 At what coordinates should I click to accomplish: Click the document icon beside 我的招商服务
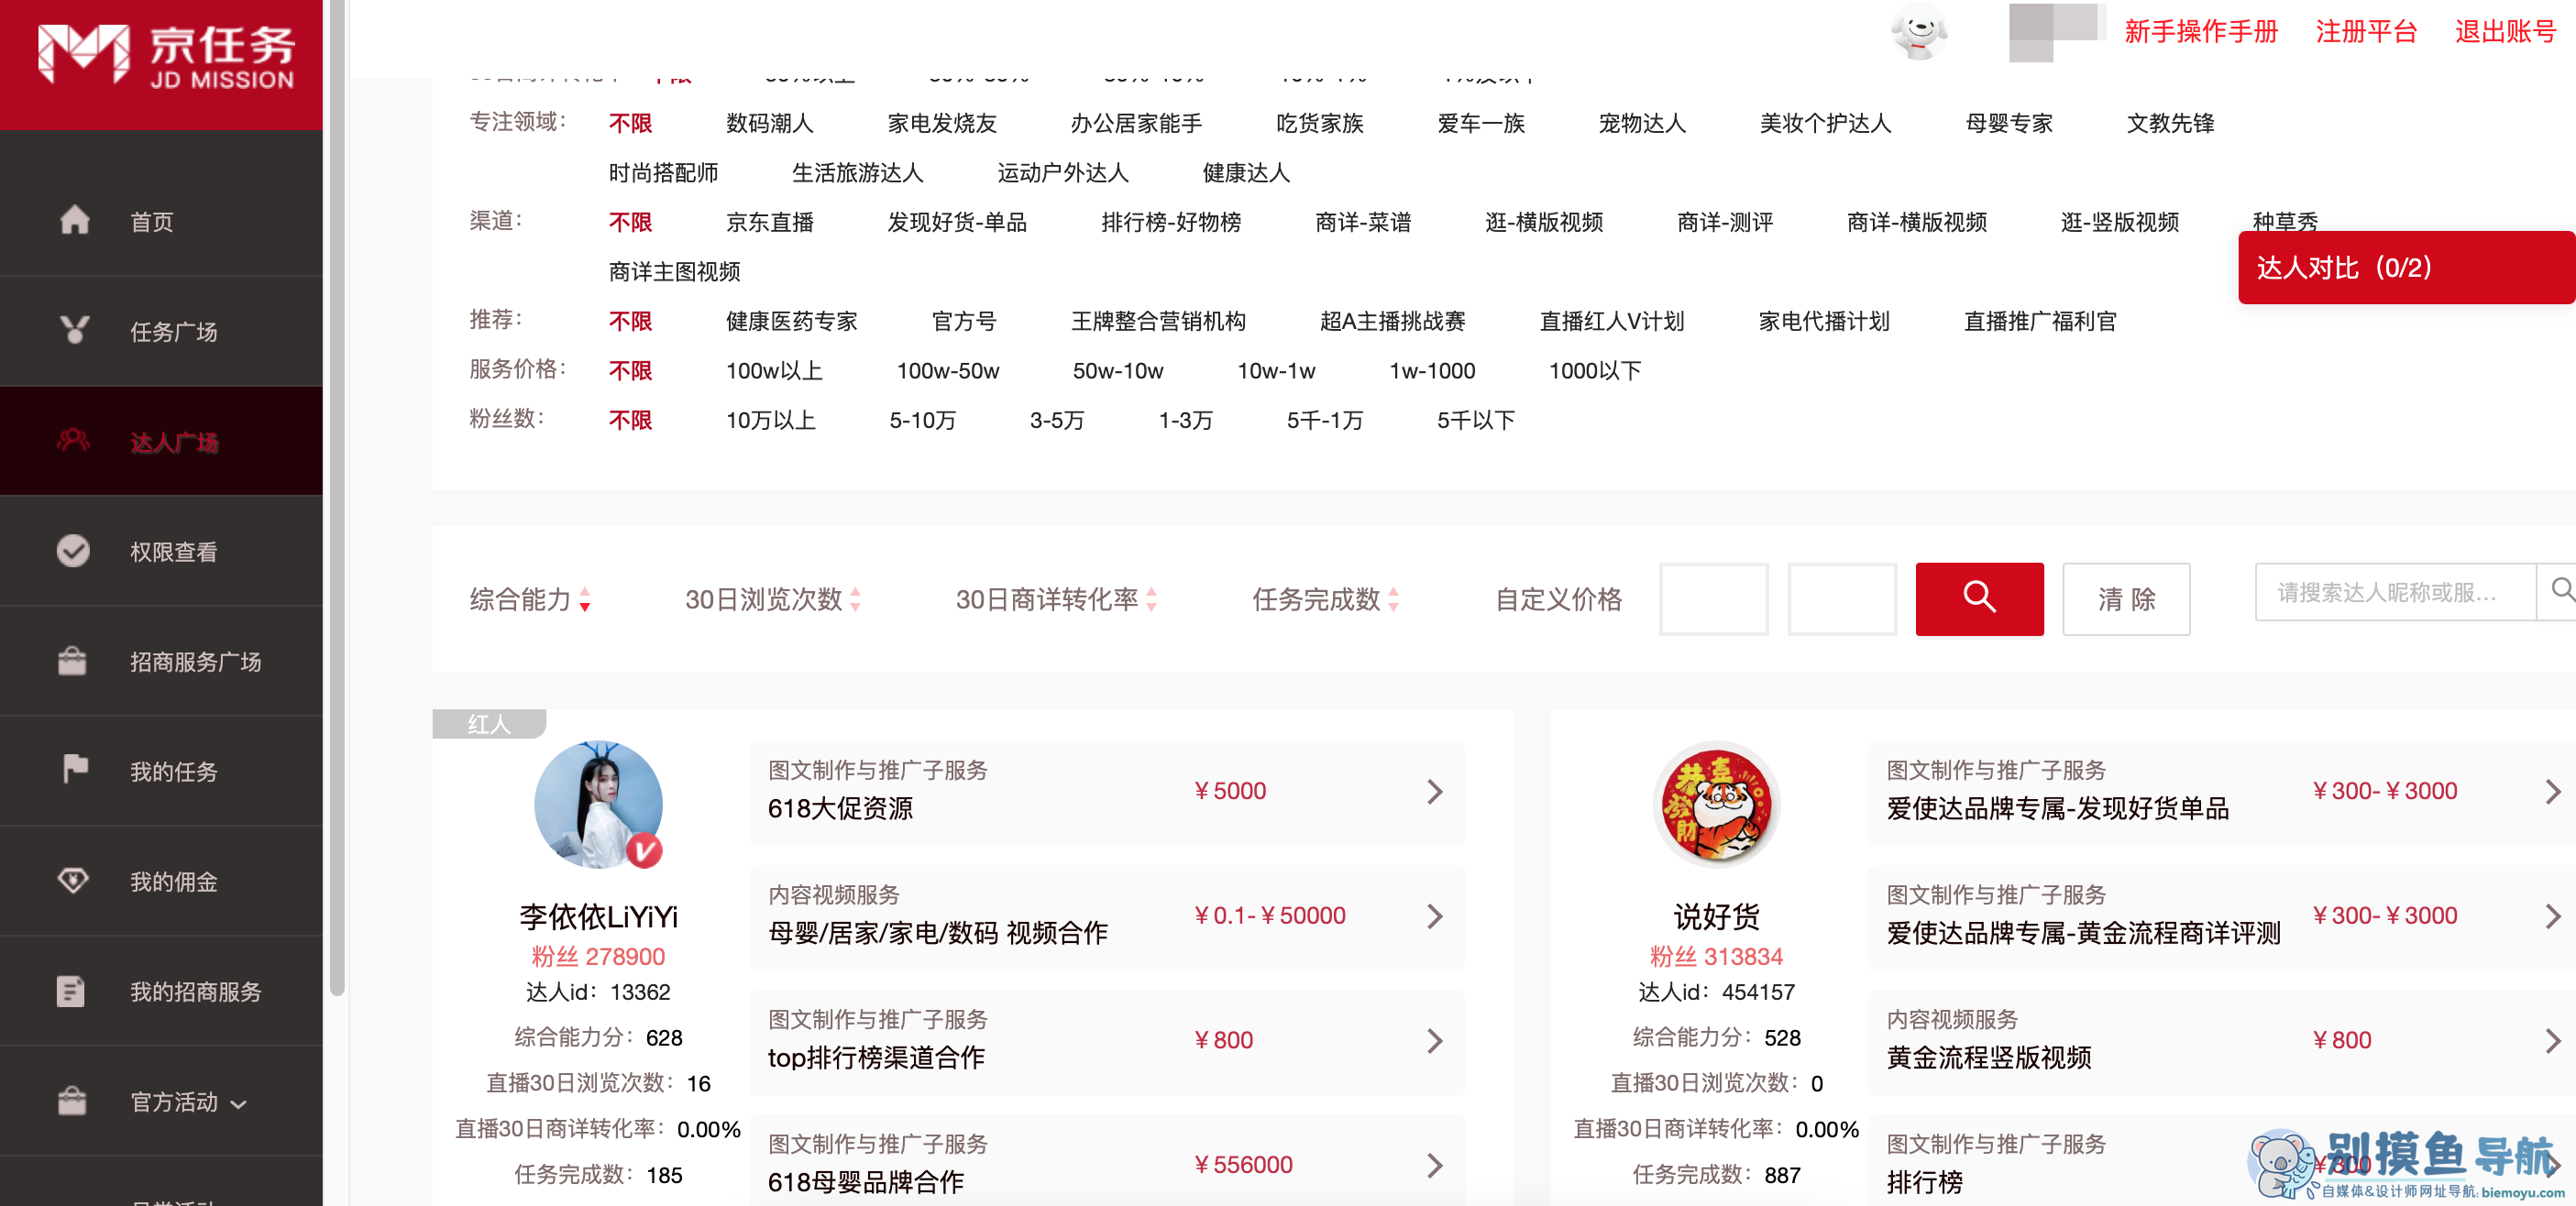click(x=71, y=991)
